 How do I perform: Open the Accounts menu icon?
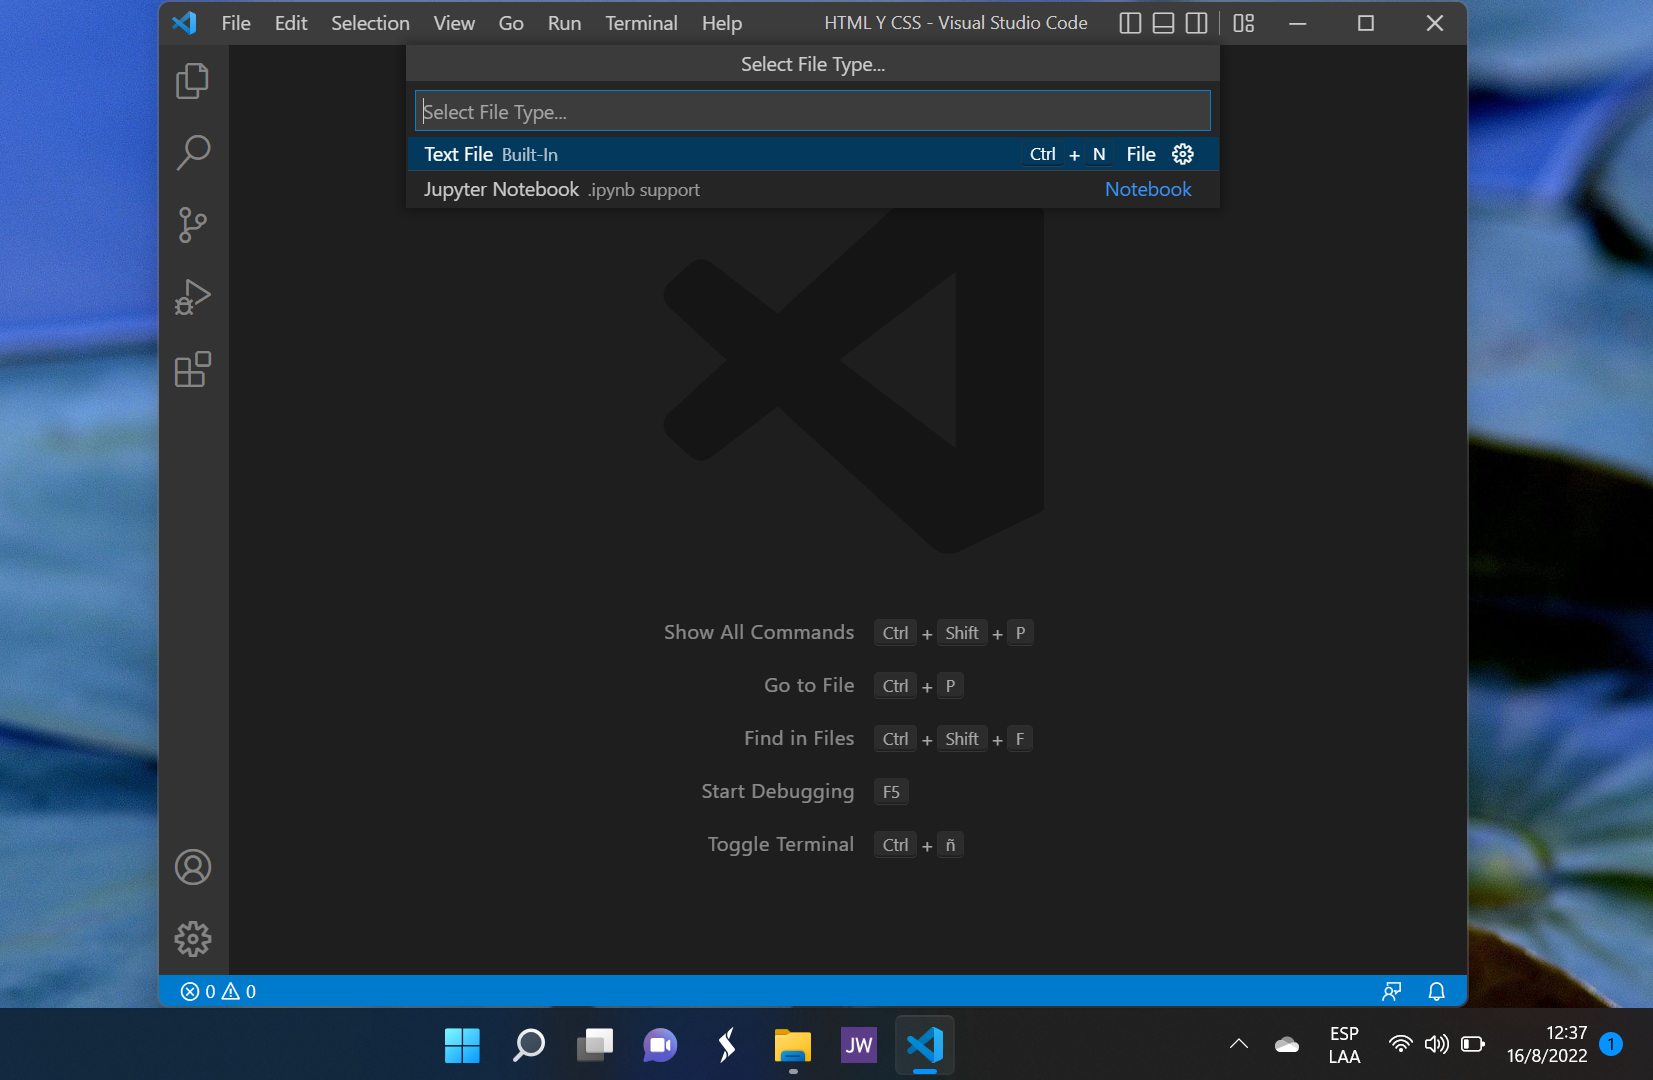pos(193,867)
